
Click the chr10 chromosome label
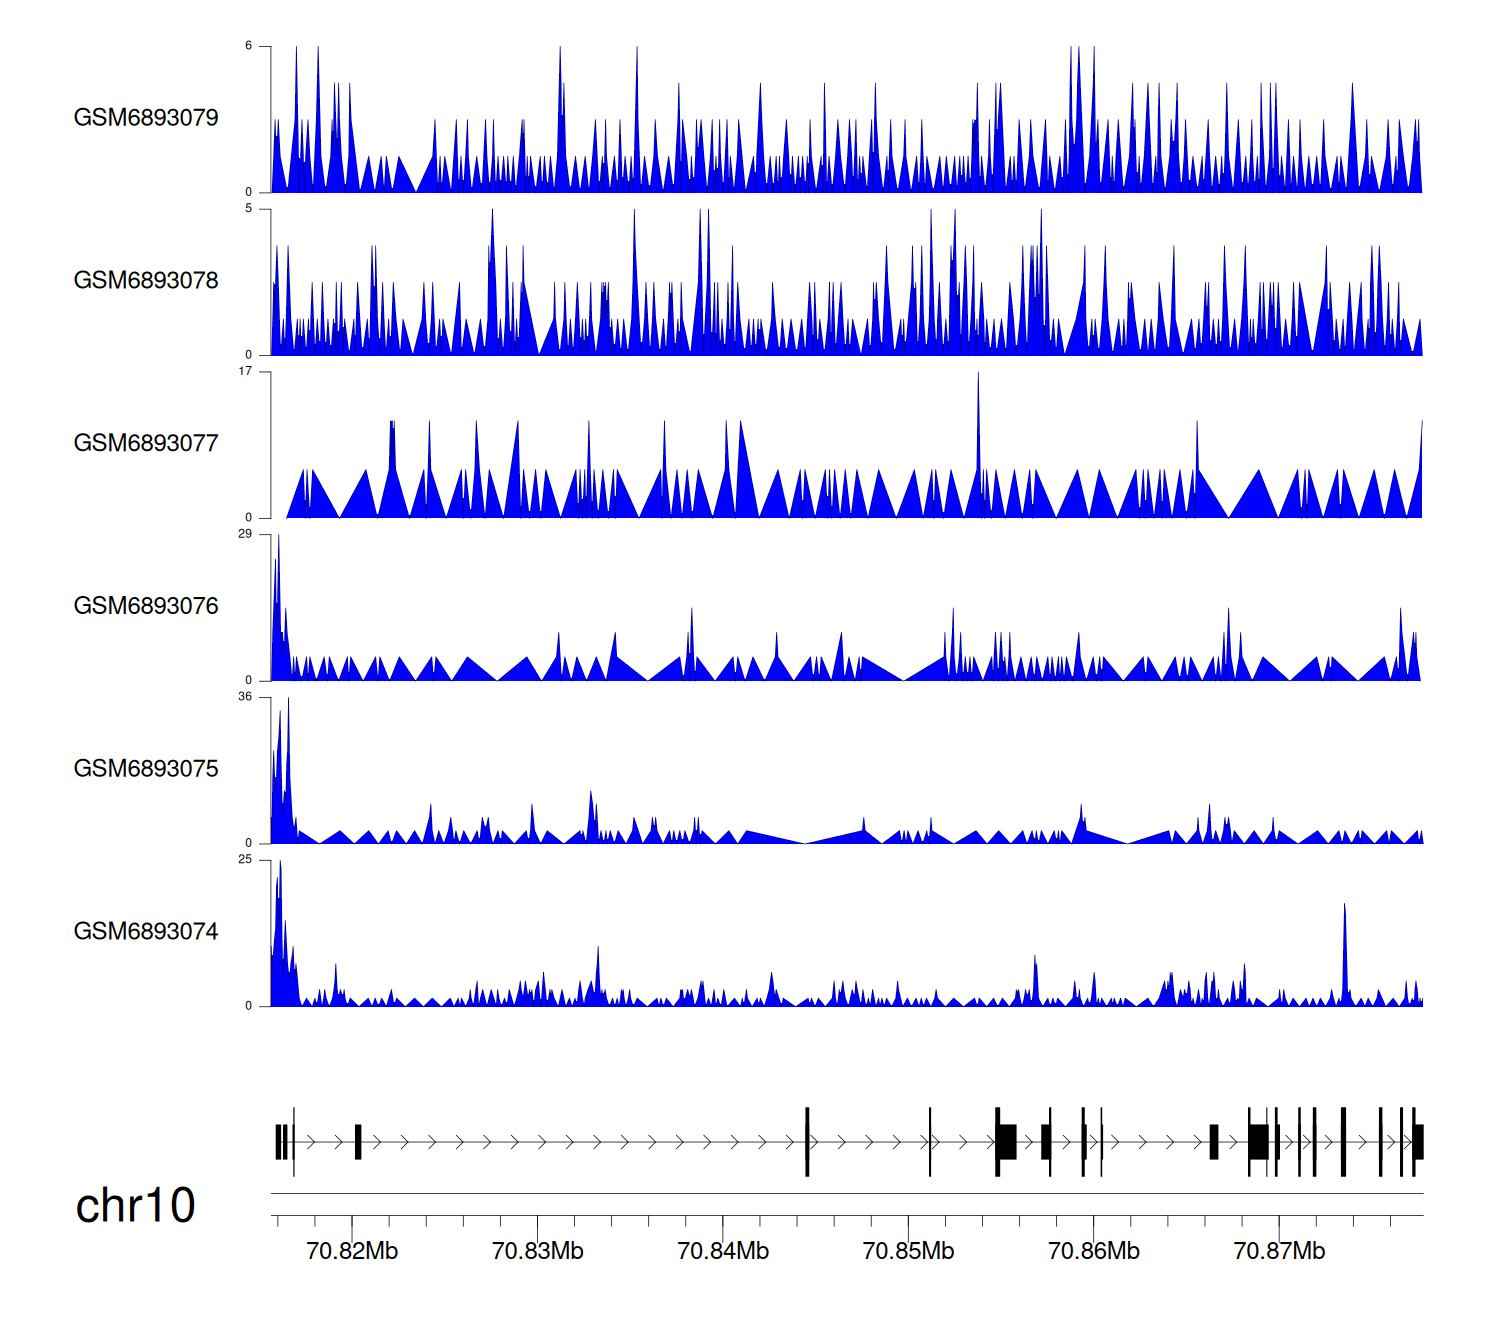click(x=135, y=1206)
